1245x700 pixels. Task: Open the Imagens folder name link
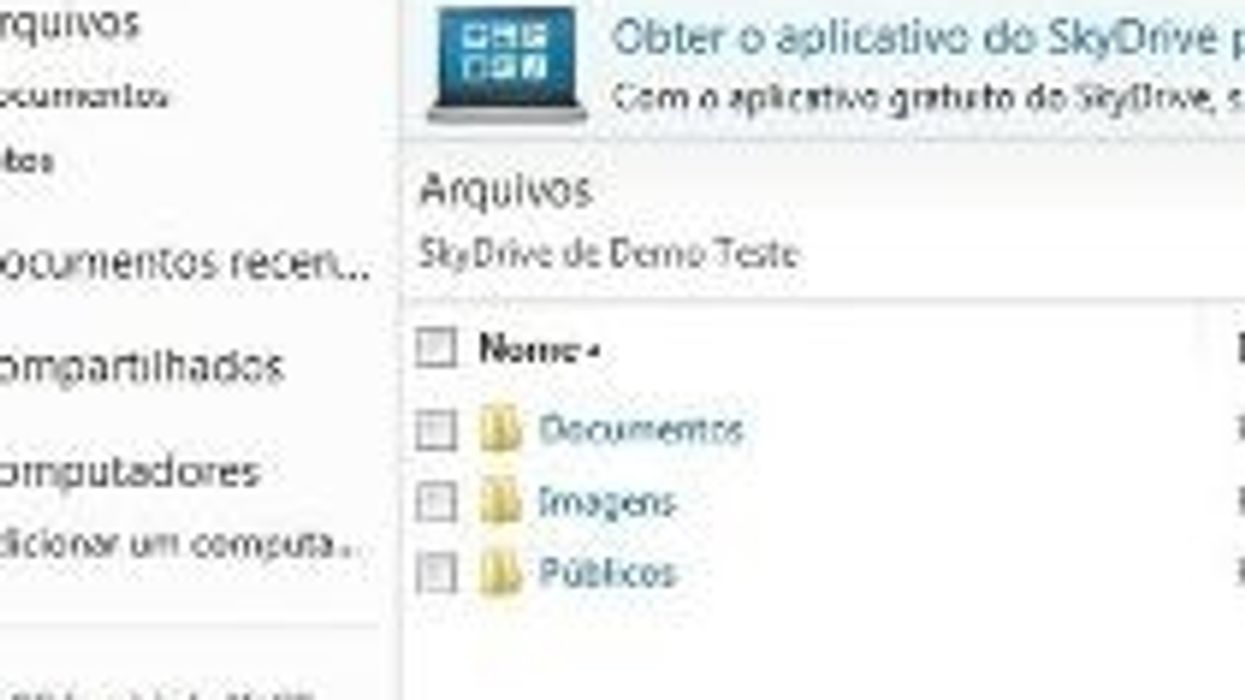pyautogui.click(x=607, y=502)
